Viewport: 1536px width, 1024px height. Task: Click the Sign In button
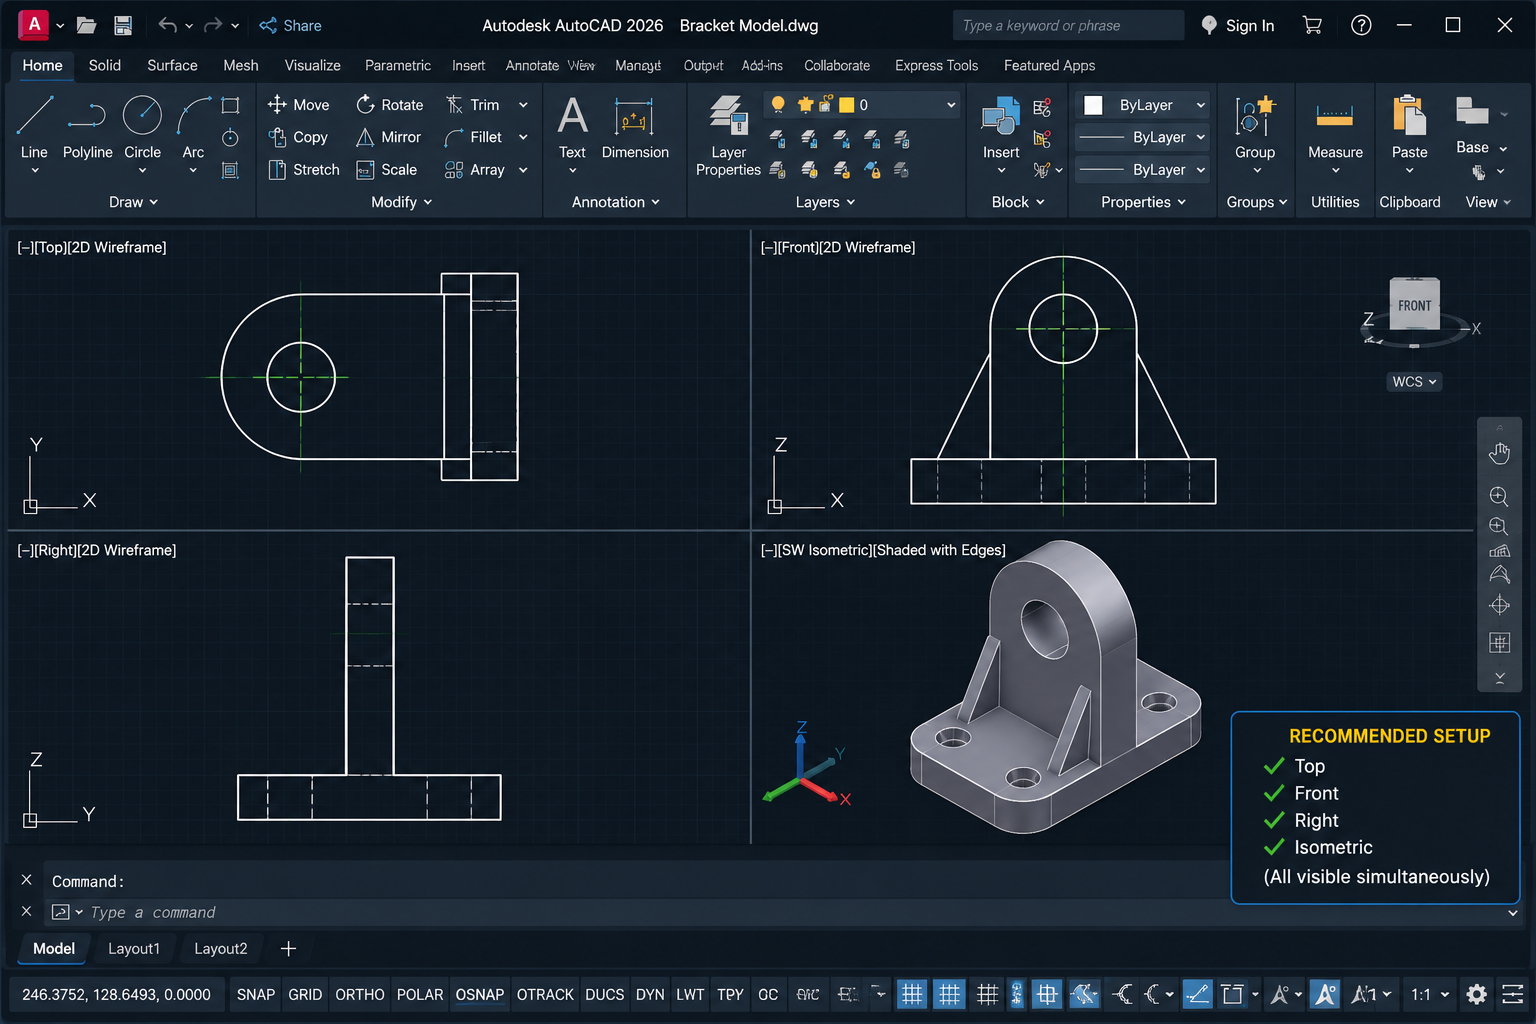click(1238, 25)
